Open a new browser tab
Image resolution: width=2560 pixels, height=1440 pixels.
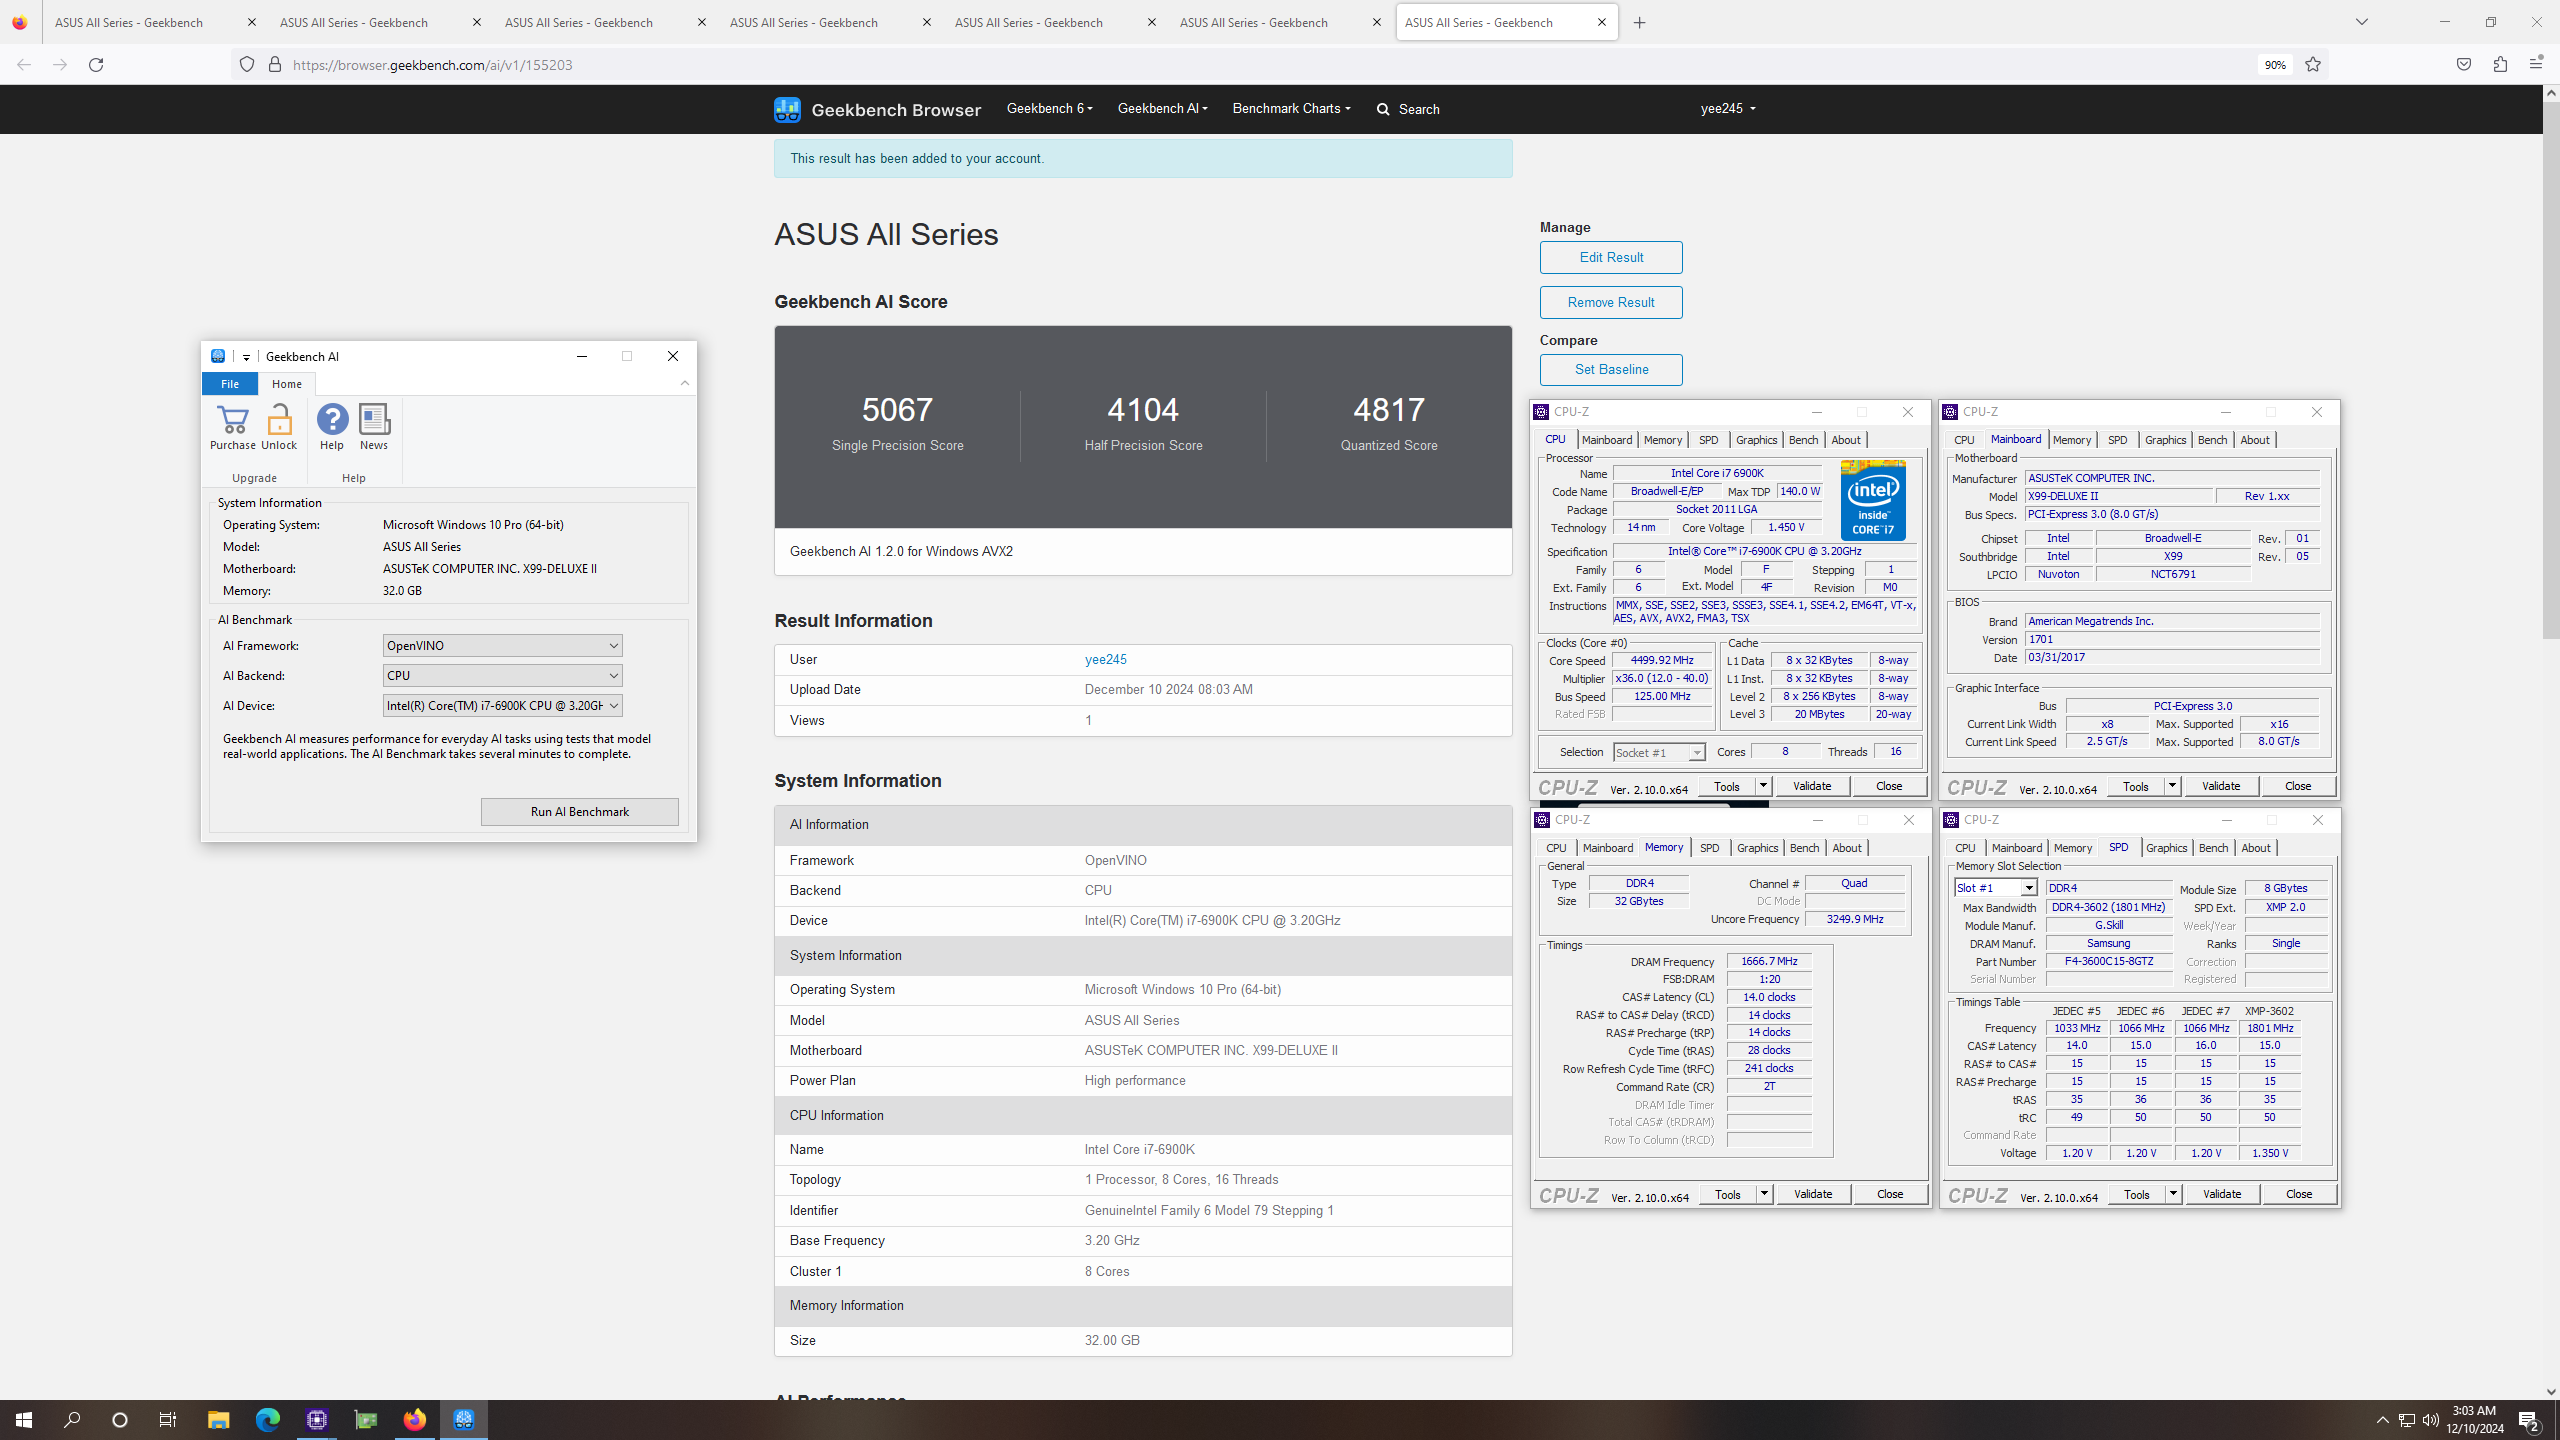point(1640,22)
